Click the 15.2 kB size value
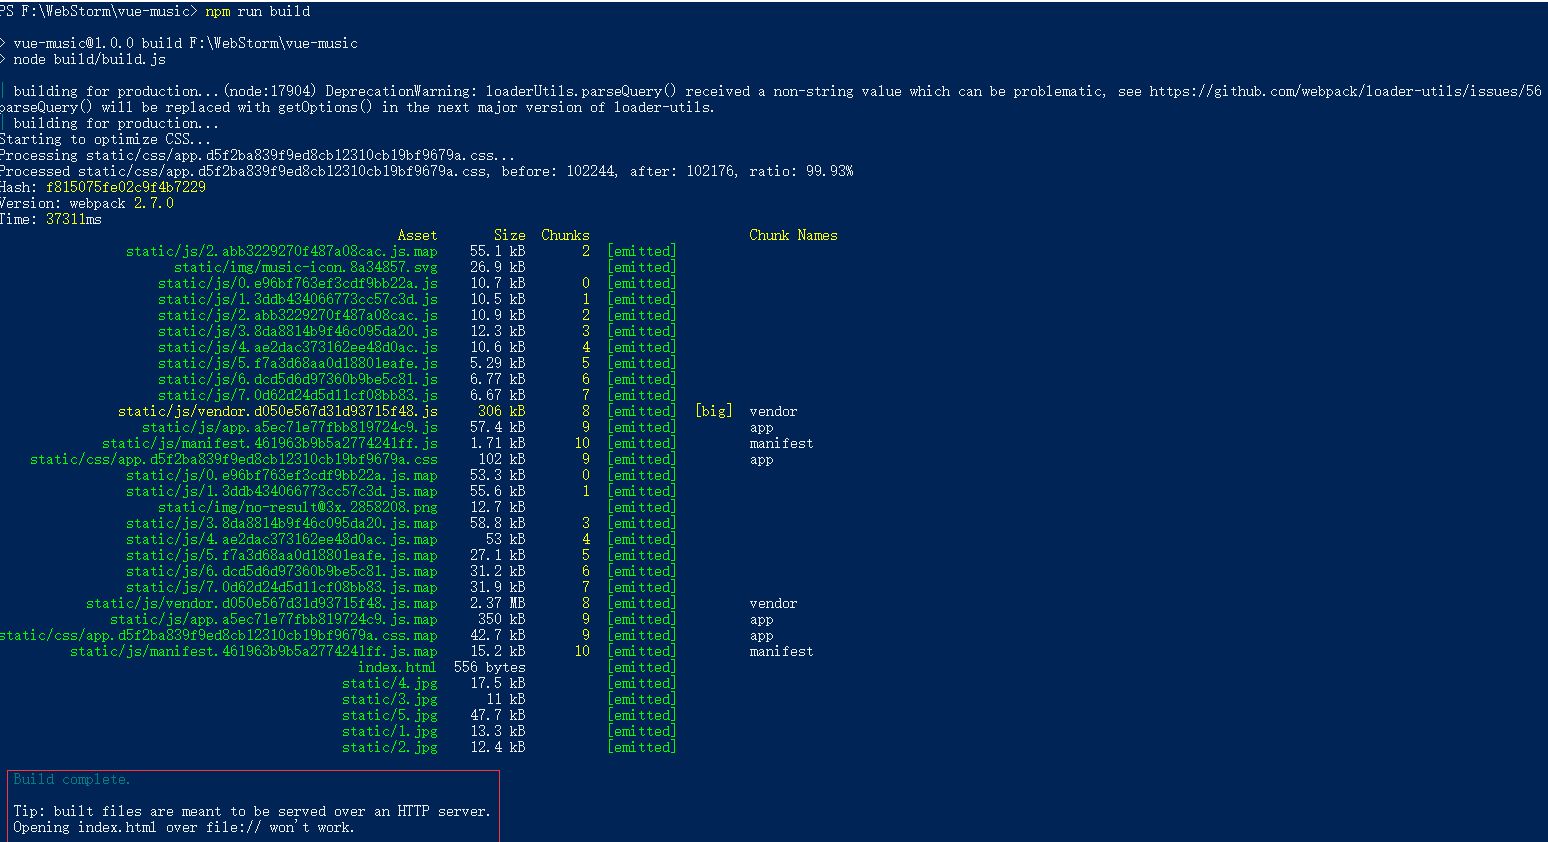 (498, 651)
